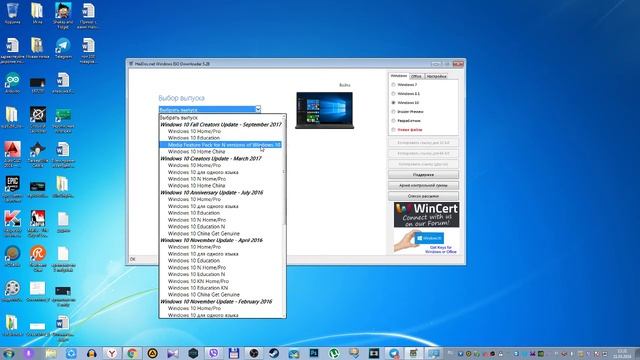The height and width of the screenshot is (360, 640).
Task: Open the Выбрать выпуск edition combo box
Action: pos(209,109)
